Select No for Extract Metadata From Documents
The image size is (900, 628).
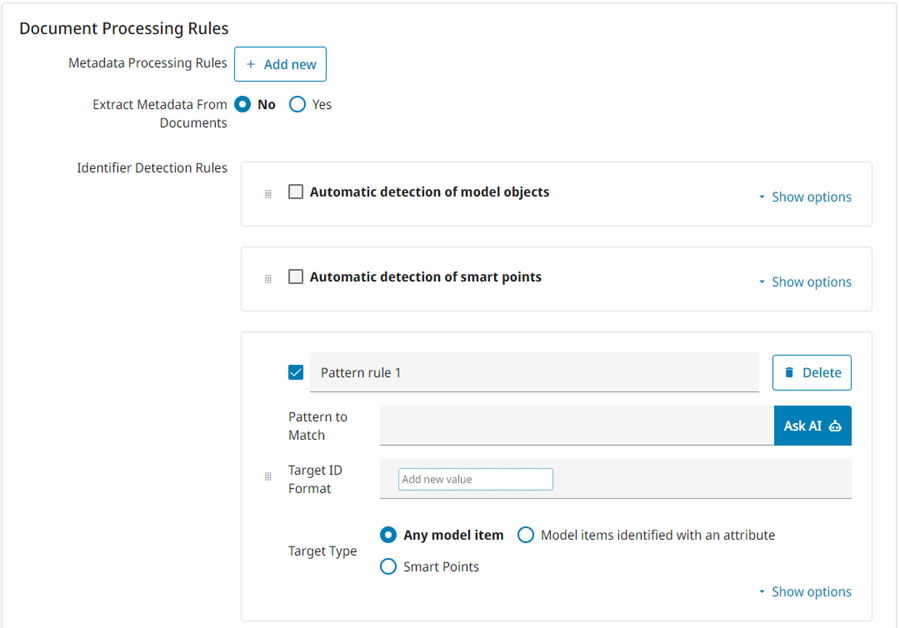[x=243, y=104]
